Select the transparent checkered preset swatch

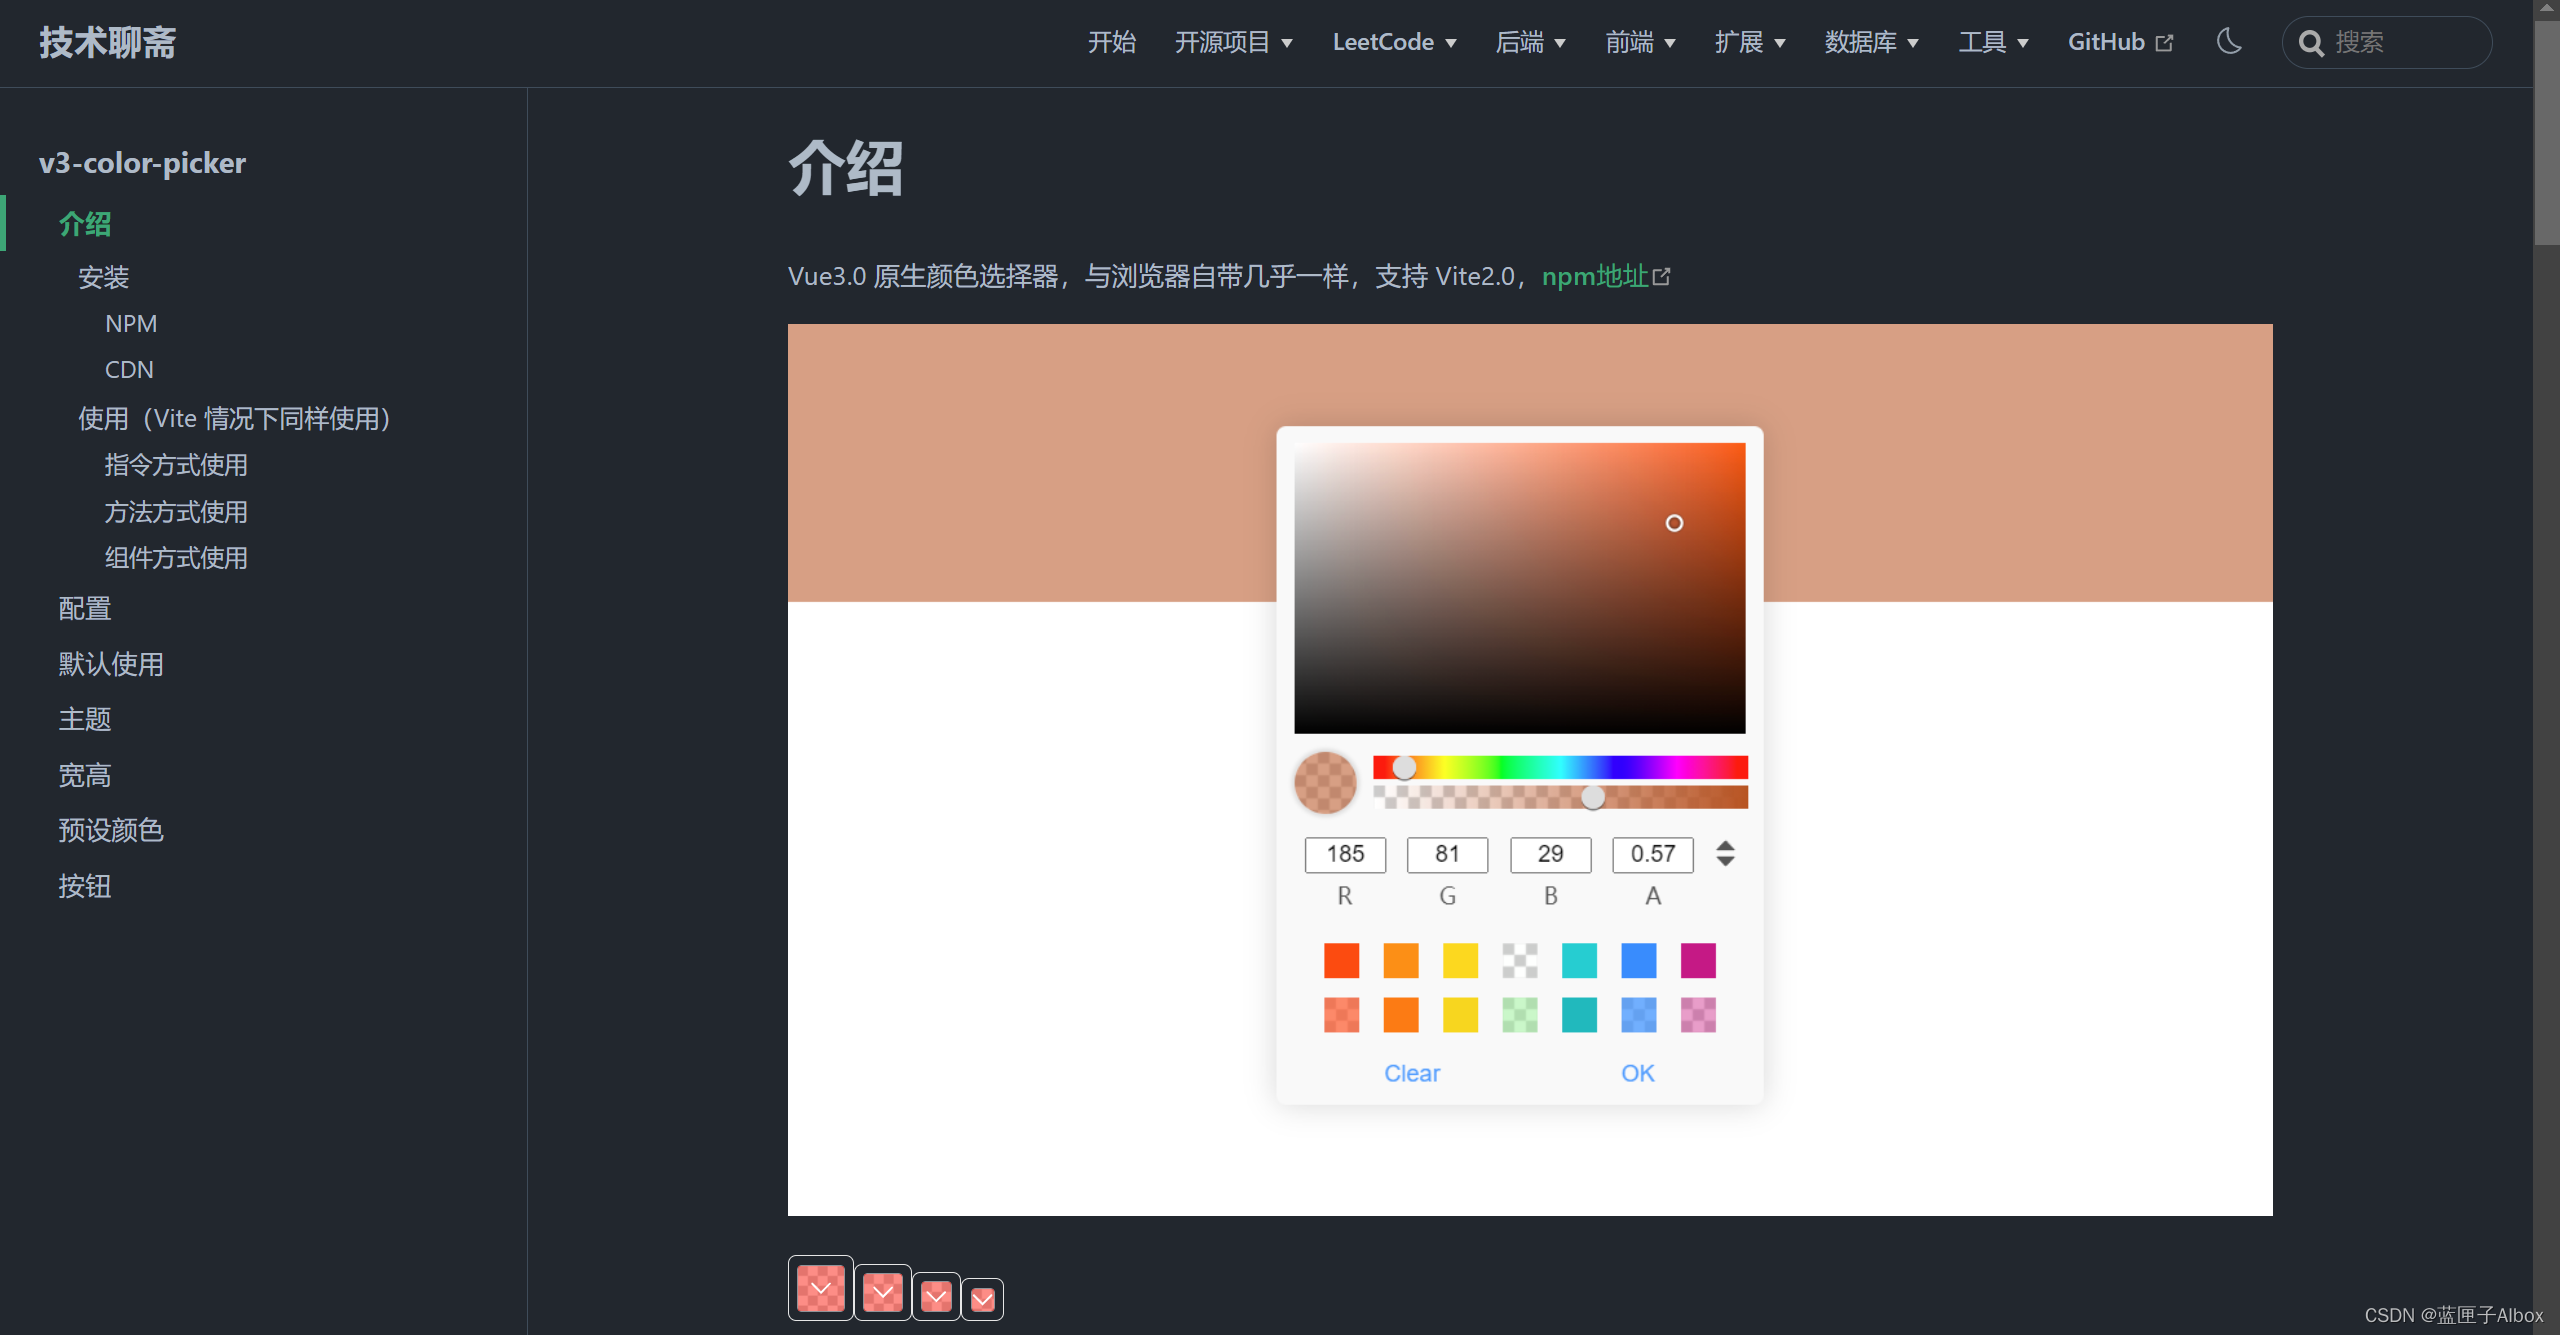pyautogui.click(x=1519, y=960)
